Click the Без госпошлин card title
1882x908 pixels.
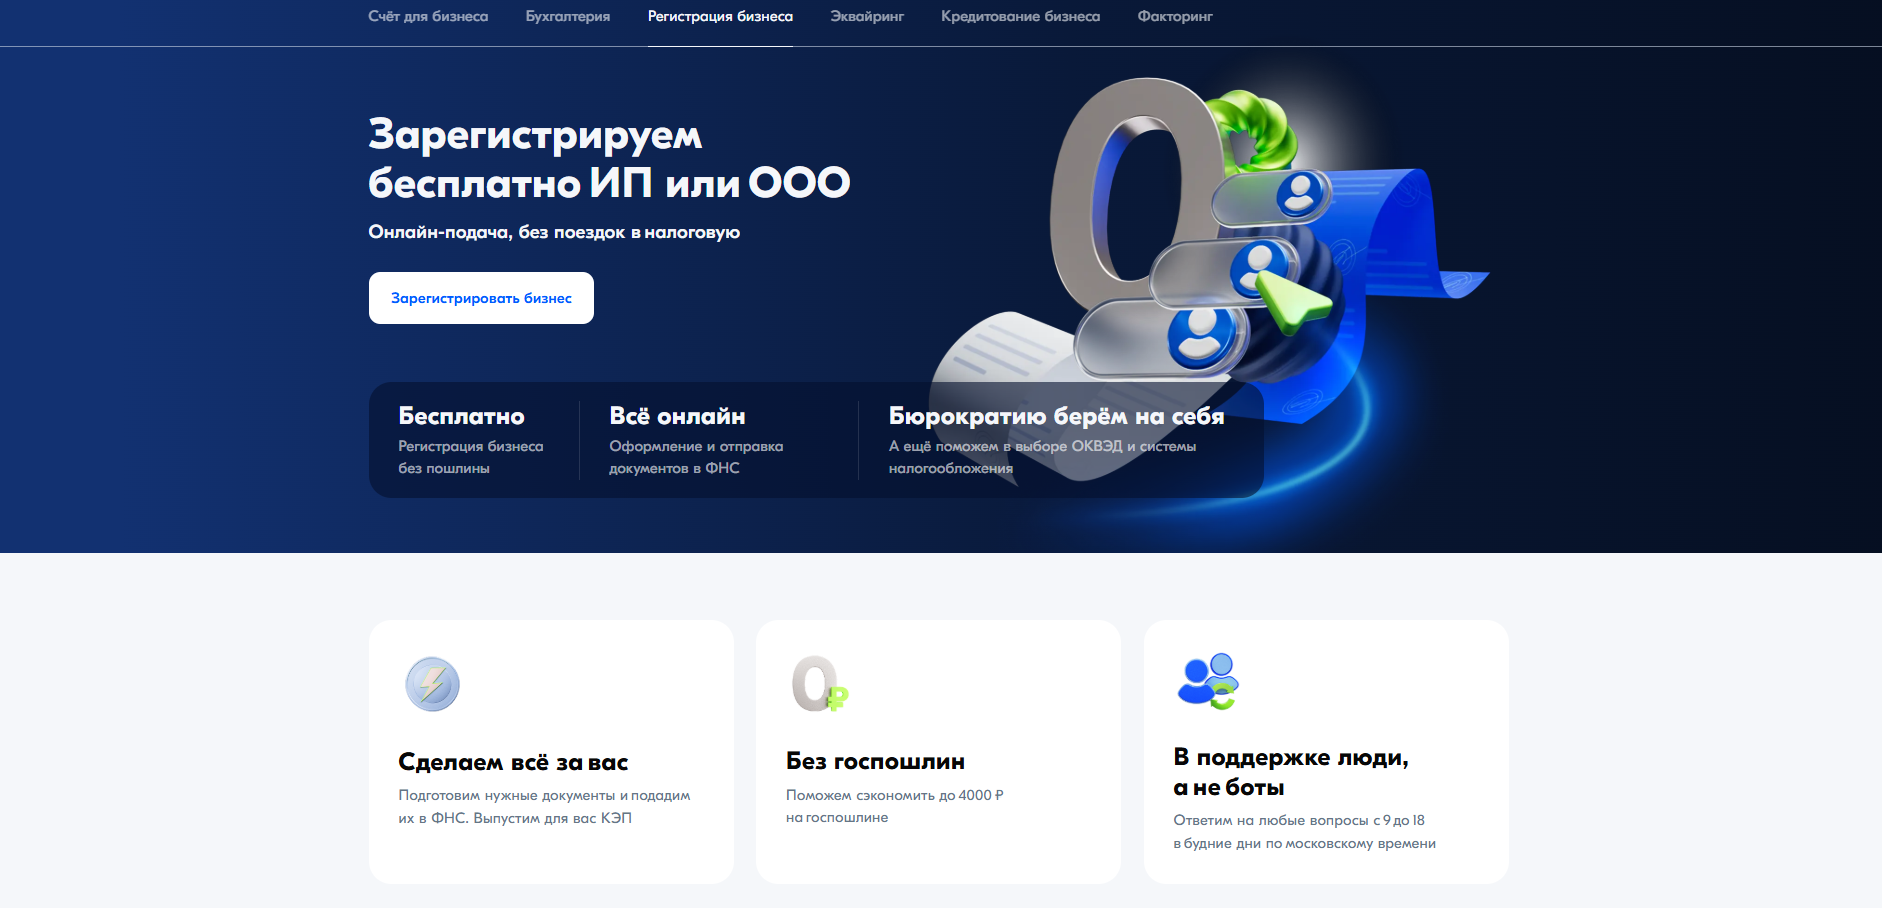875,761
